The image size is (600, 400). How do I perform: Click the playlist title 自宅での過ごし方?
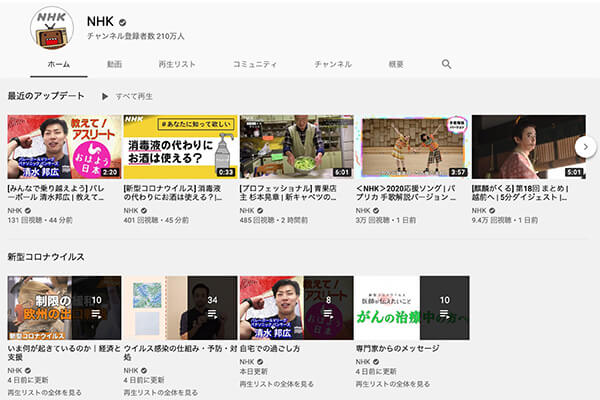point(270,348)
